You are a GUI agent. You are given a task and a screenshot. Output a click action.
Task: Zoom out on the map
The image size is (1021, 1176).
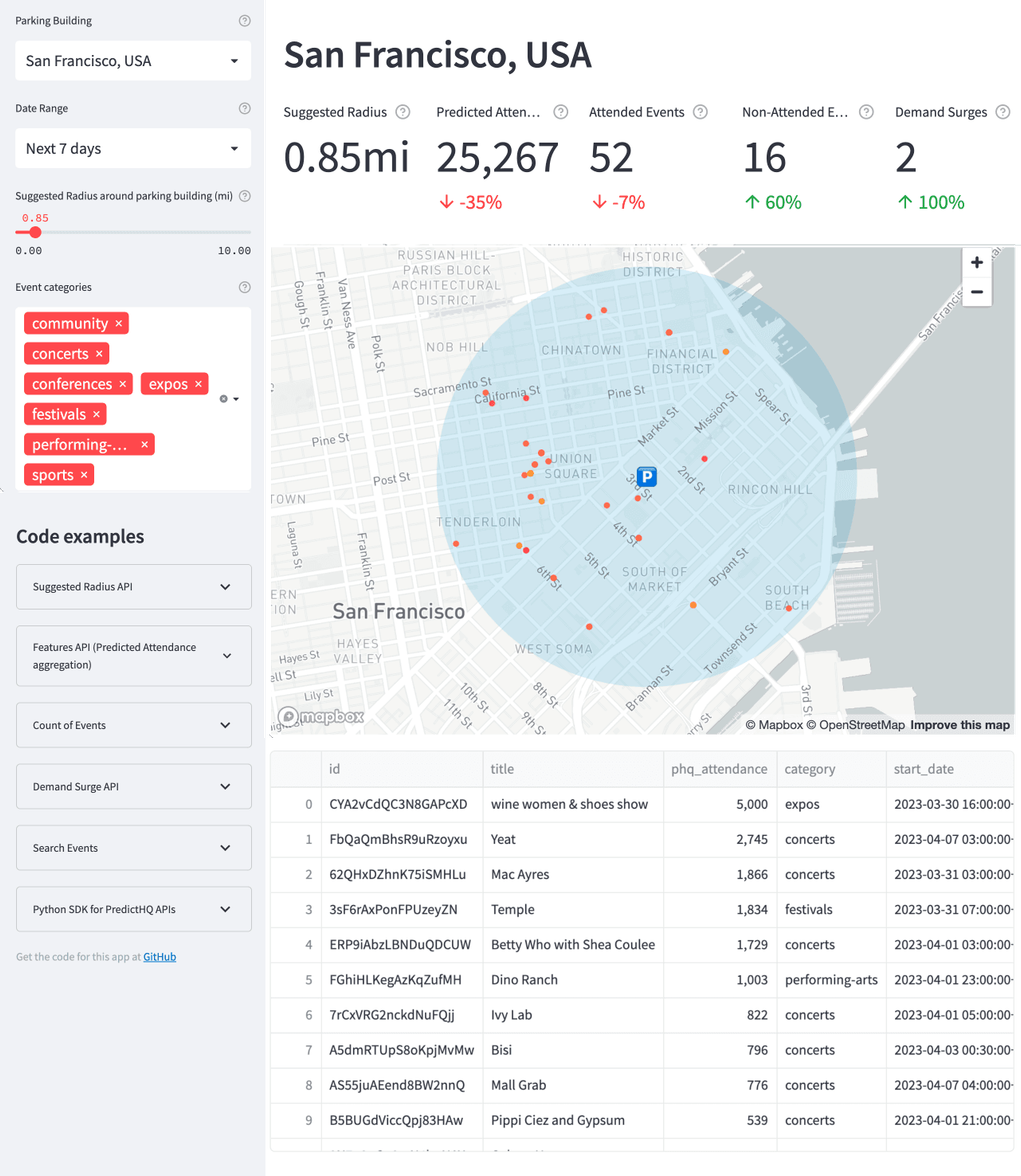click(976, 292)
